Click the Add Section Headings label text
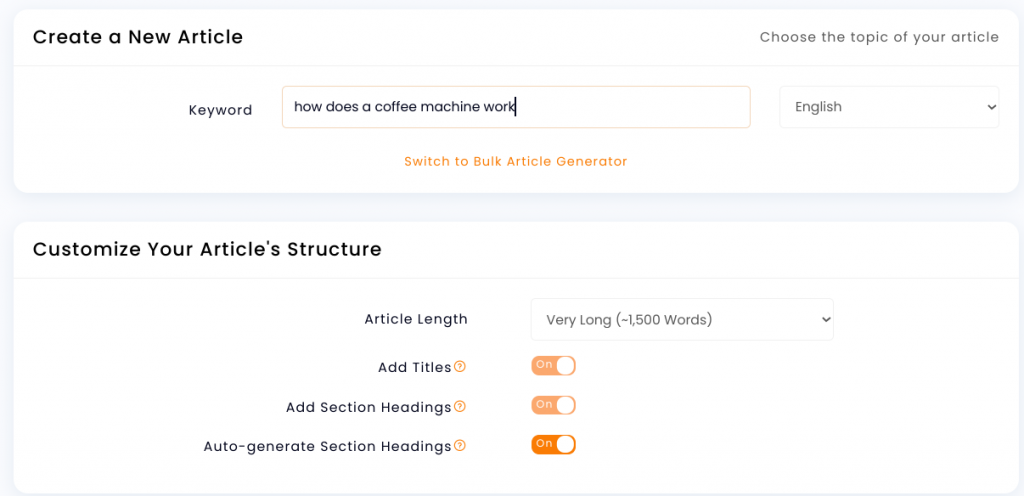 (368, 407)
